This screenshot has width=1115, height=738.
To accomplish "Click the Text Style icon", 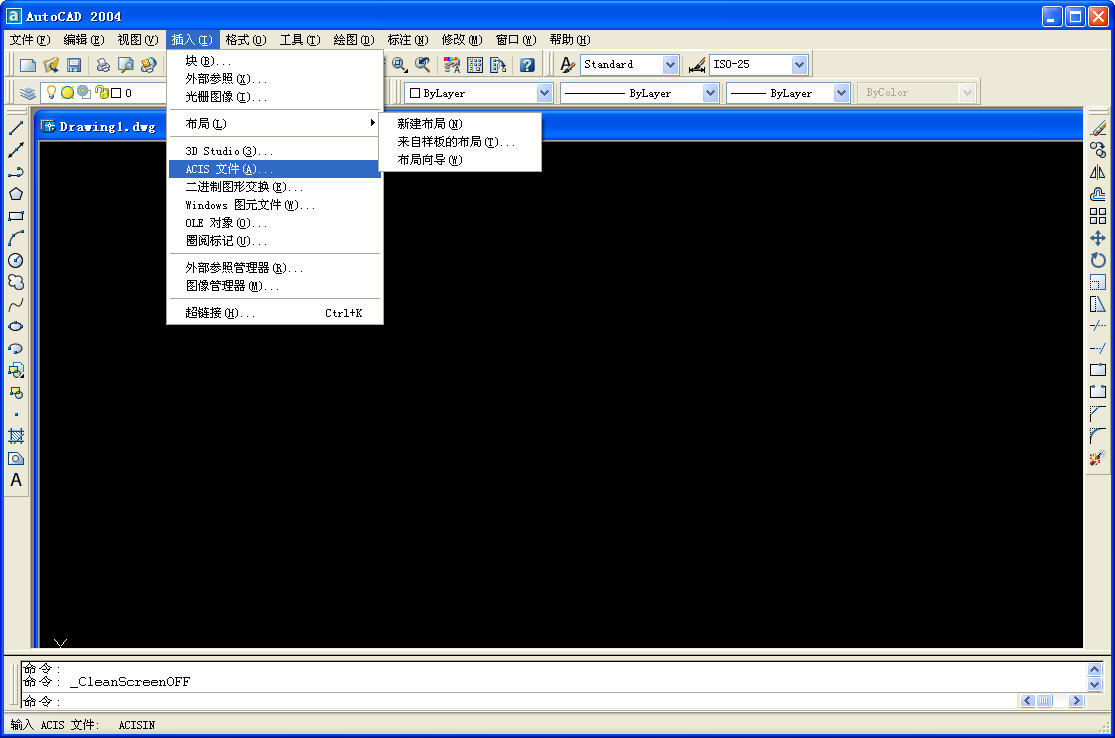I will [x=567, y=65].
